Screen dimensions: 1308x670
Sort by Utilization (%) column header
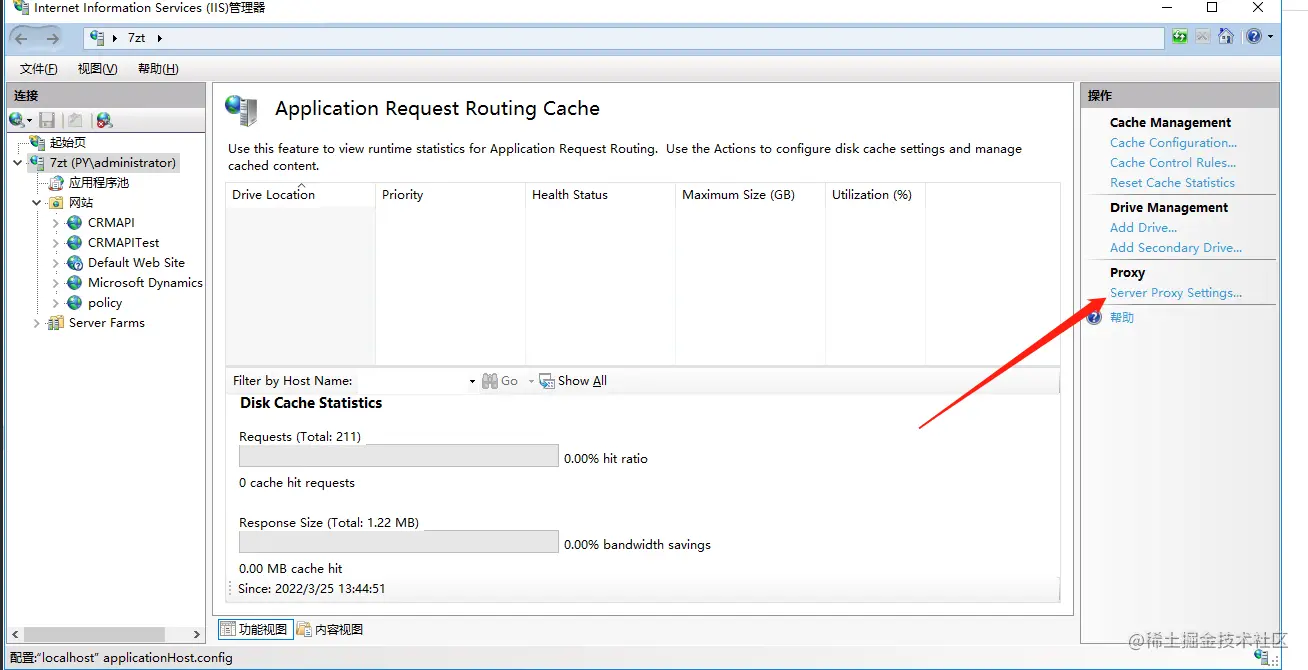[x=875, y=195]
